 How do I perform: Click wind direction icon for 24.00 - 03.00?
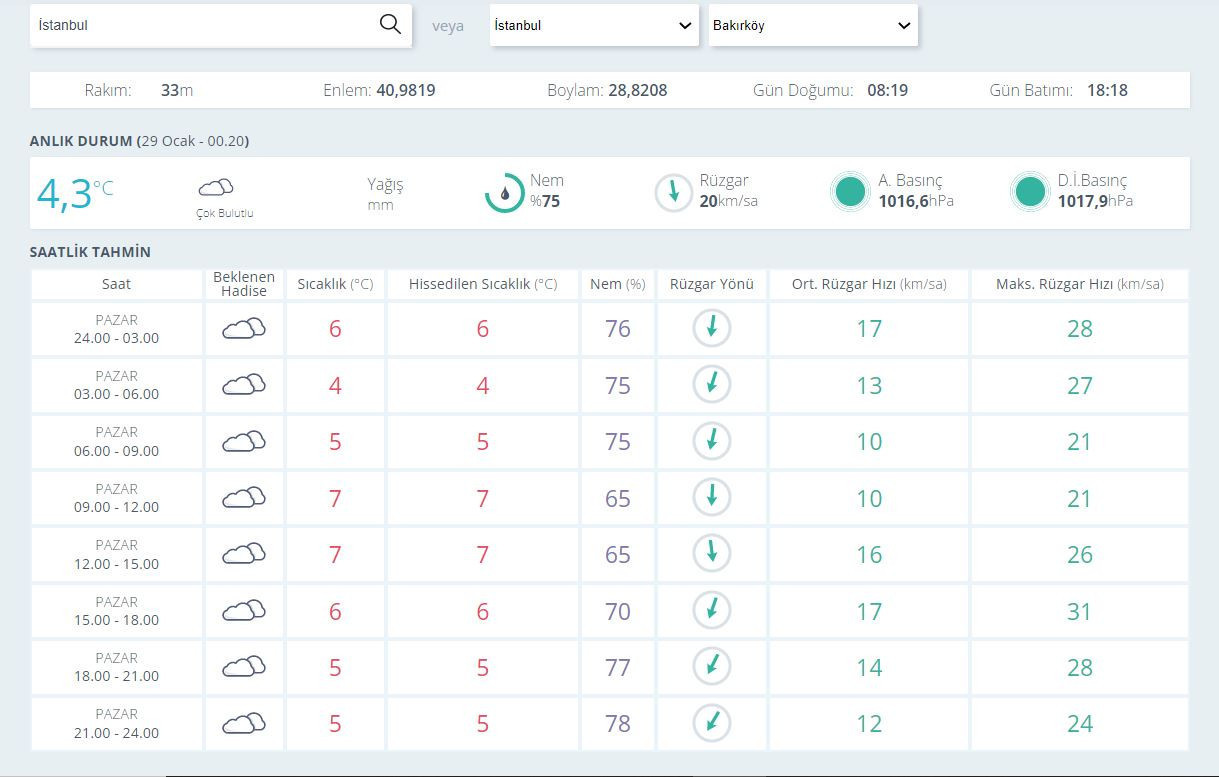(x=712, y=328)
